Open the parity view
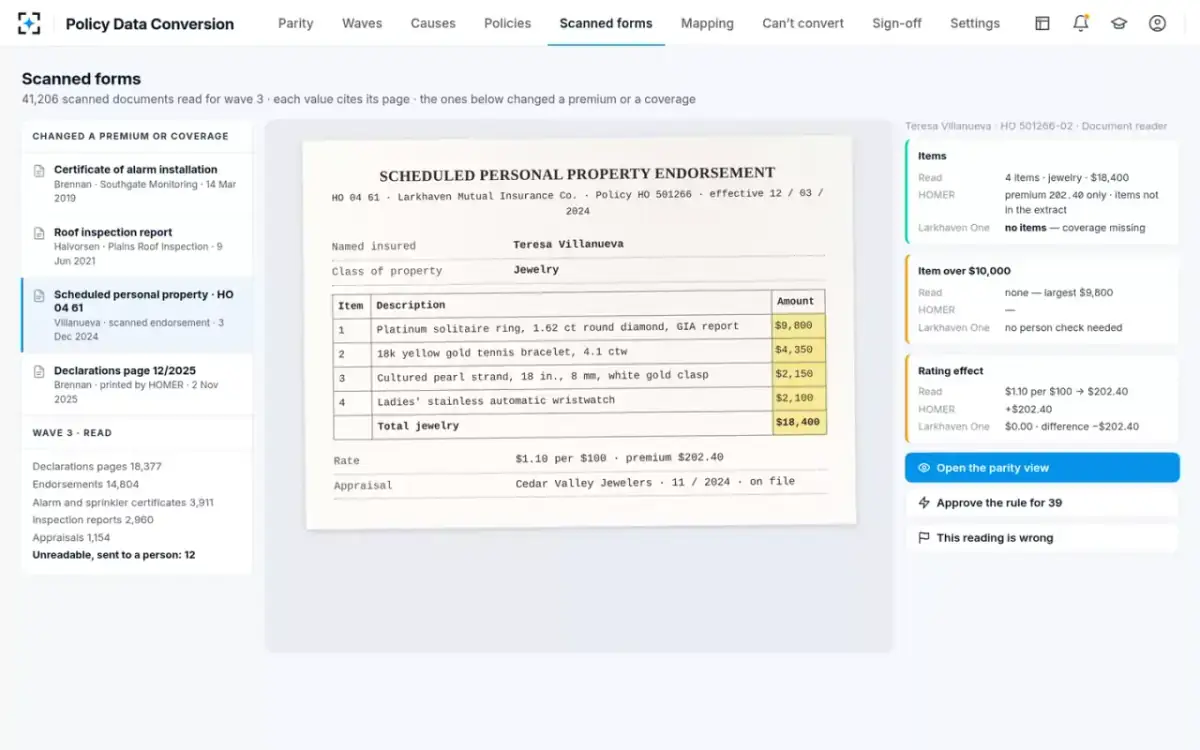 [x=1042, y=468]
